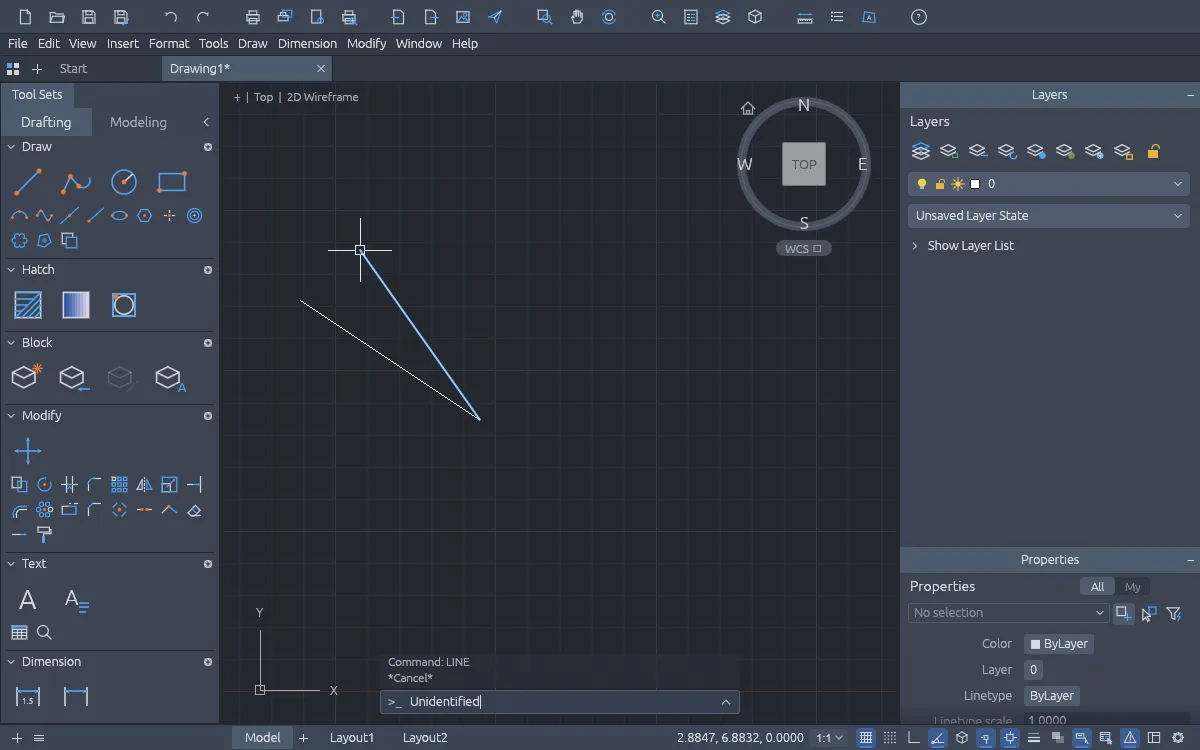Open the Unsaved Layer State dropdown
Viewport: 1200px width, 750px height.
pyautogui.click(x=1049, y=215)
